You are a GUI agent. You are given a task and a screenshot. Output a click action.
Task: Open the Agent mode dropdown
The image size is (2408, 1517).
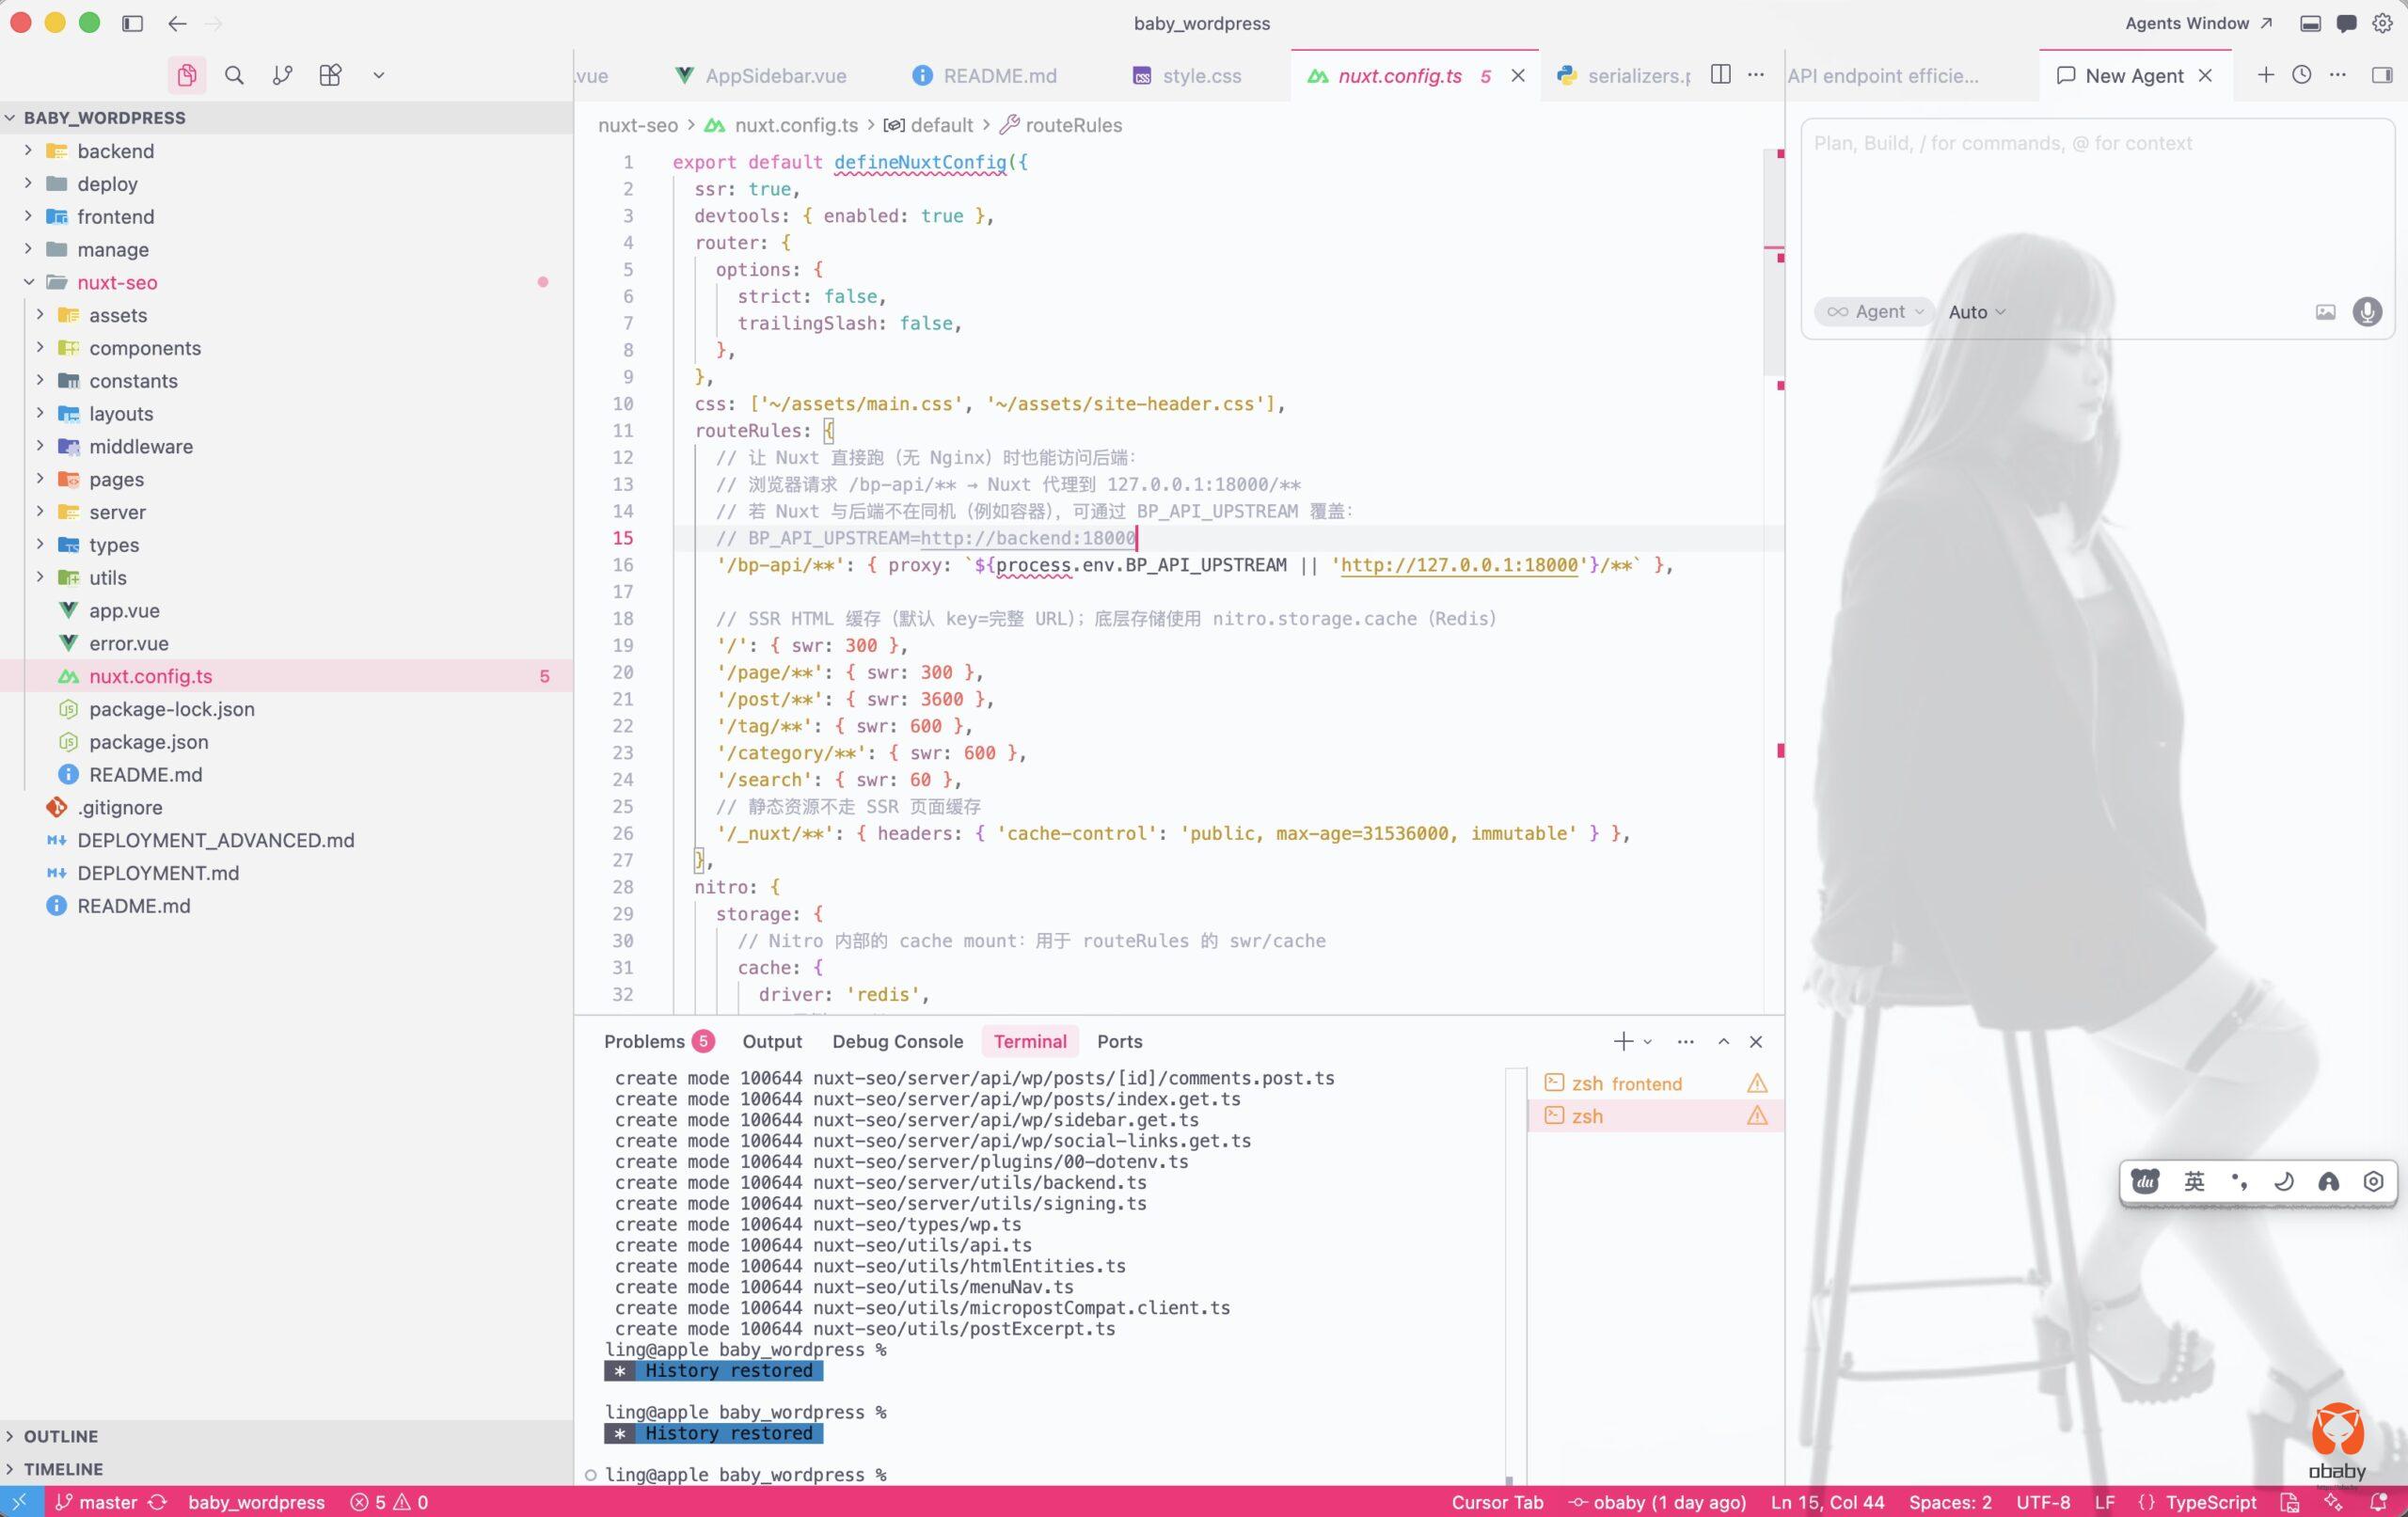(x=1873, y=312)
